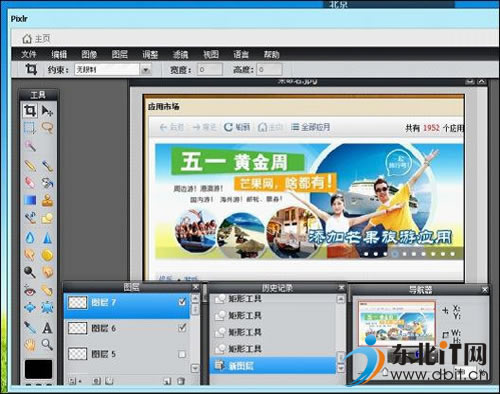Select the Red Eye reduction tool

pos(30,291)
